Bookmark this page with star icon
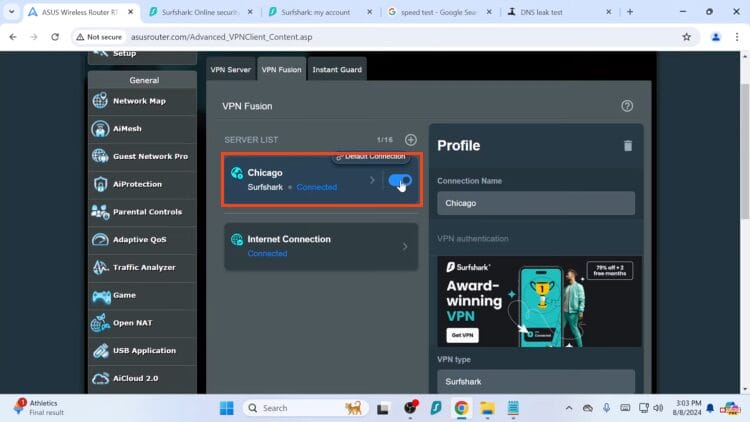 pyautogui.click(x=686, y=37)
